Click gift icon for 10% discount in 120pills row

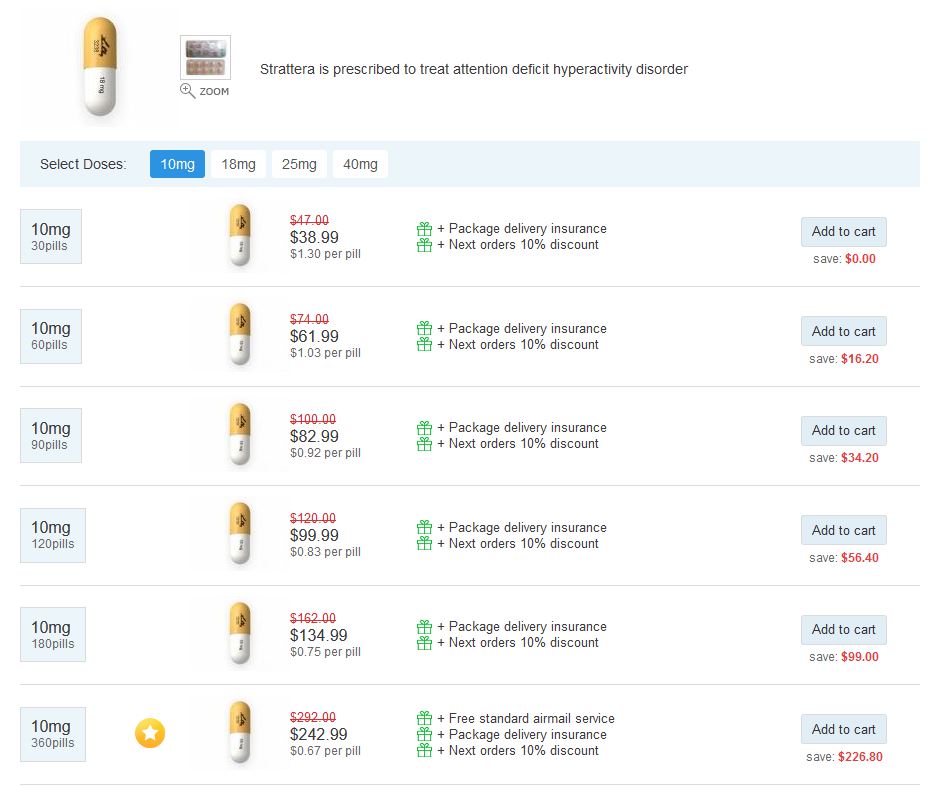[x=425, y=543]
